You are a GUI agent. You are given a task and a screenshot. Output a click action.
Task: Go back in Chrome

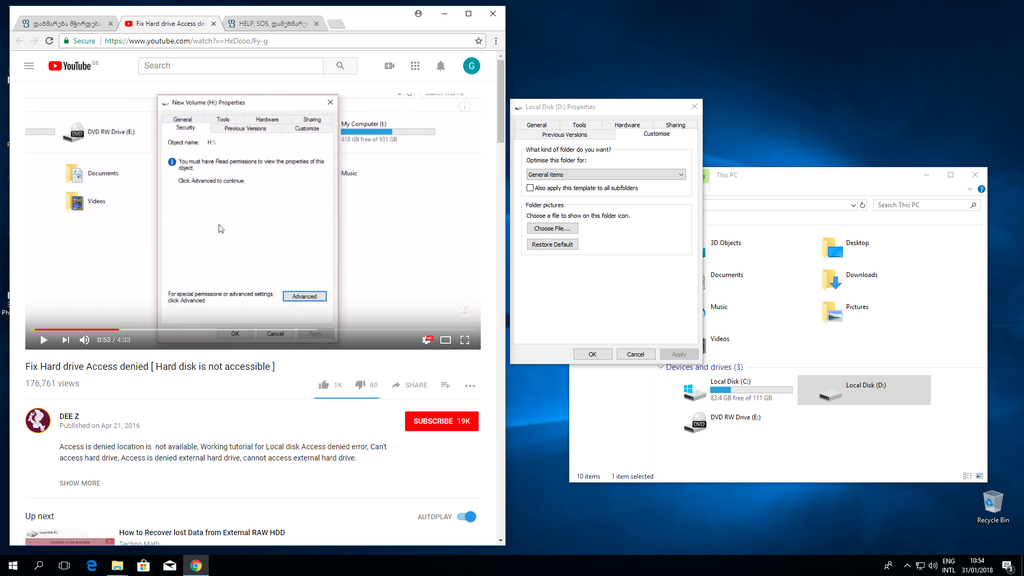[20, 40]
